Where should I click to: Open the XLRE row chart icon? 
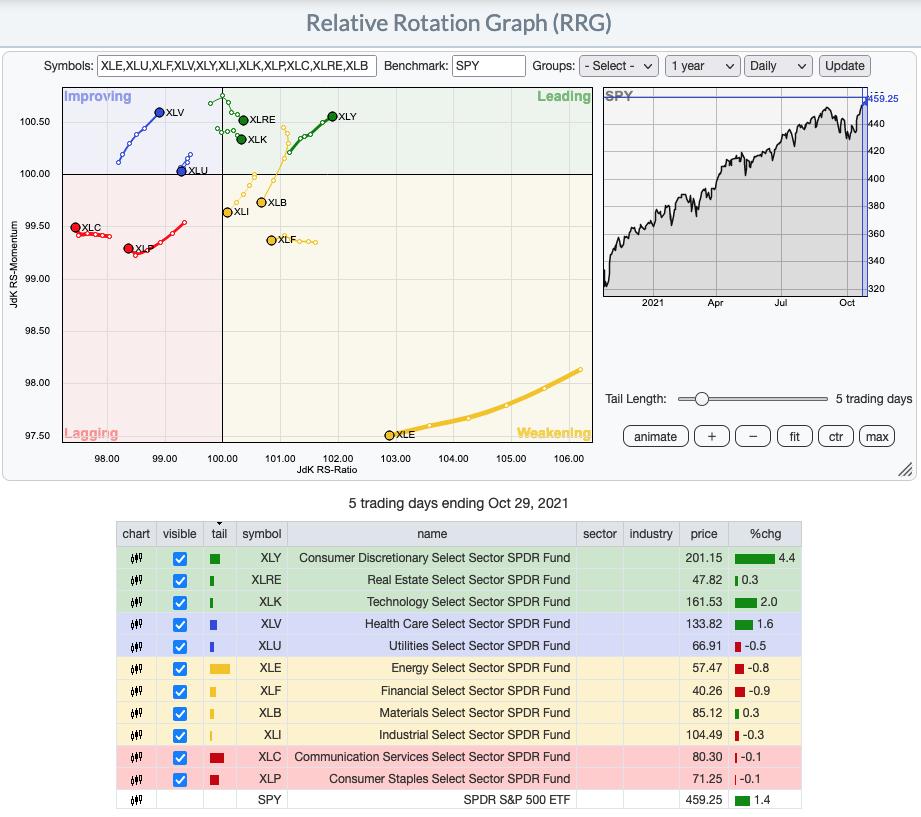tap(136, 580)
